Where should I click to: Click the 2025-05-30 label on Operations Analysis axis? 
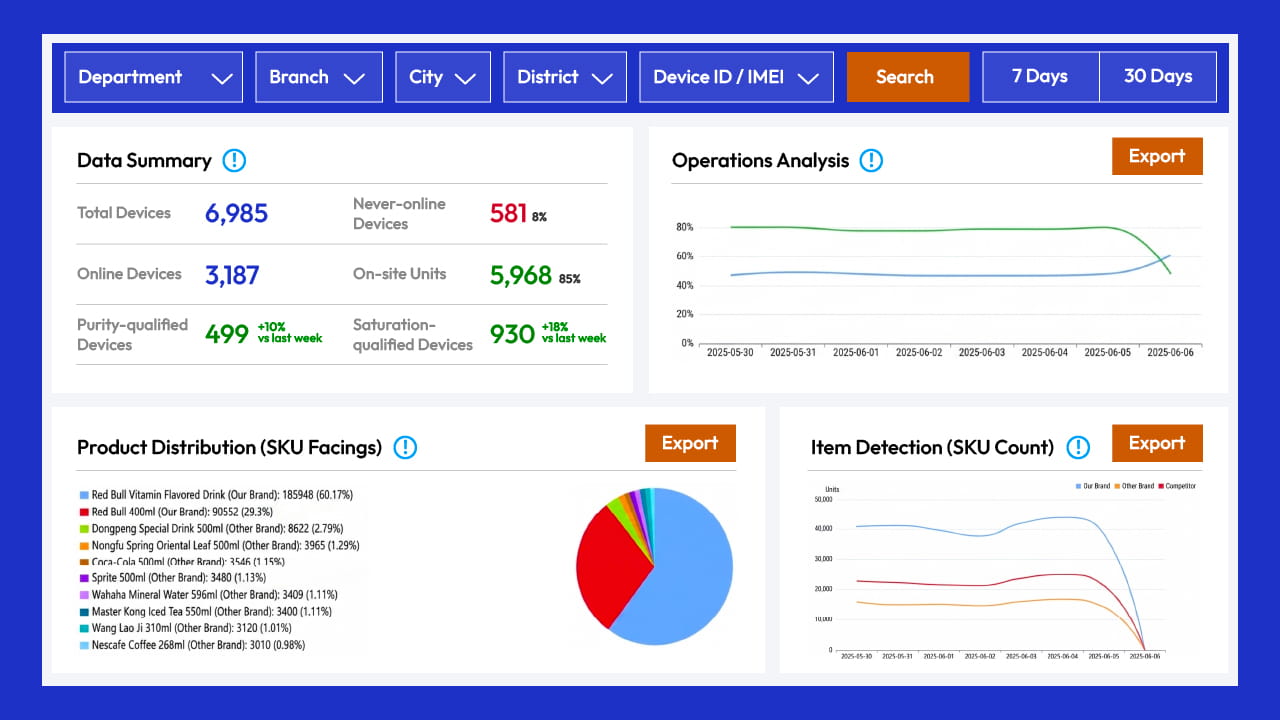(x=730, y=352)
